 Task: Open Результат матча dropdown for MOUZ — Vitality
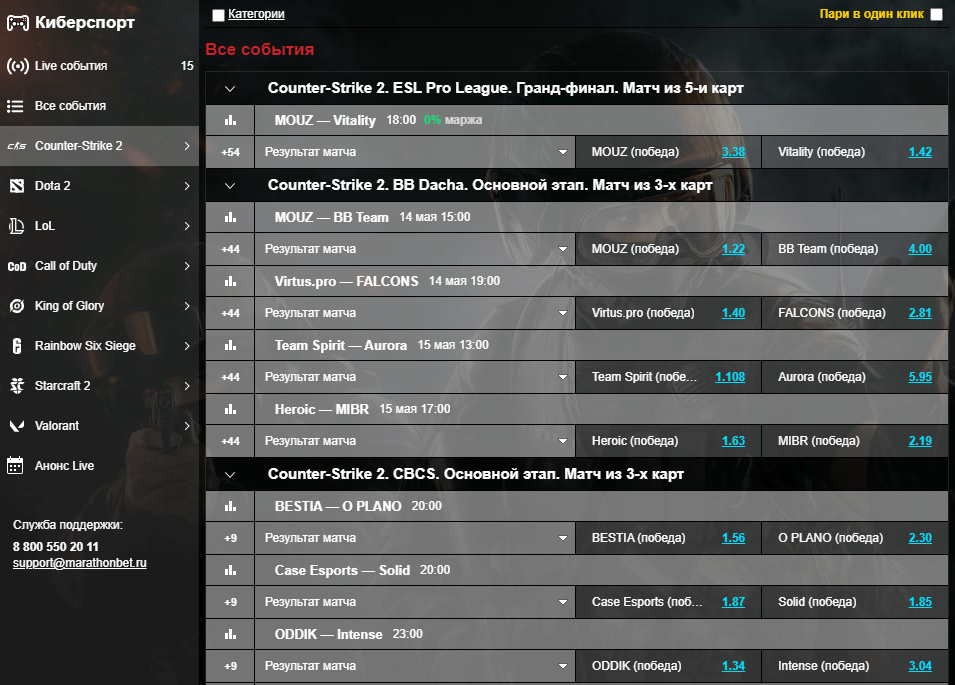(x=415, y=152)
